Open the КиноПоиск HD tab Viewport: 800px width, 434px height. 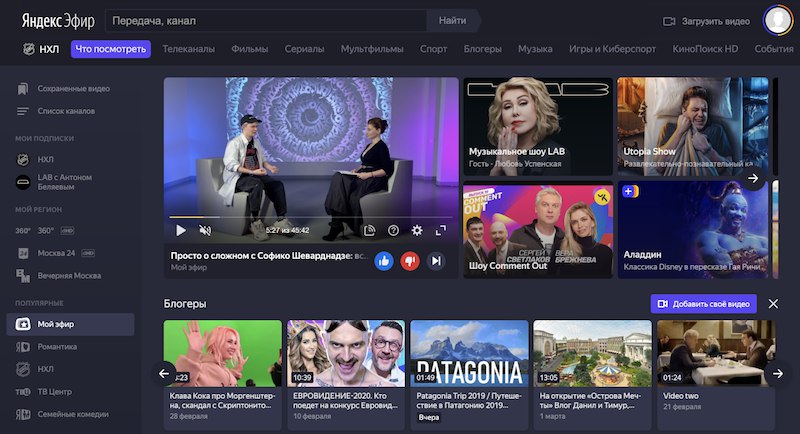pos(705,49)
